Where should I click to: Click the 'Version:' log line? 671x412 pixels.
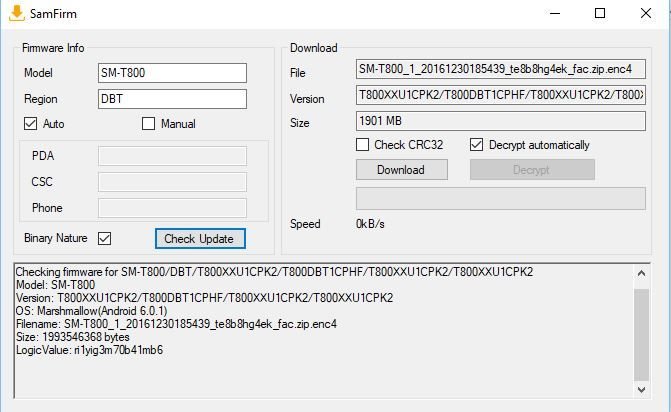[x=204, y=298]
